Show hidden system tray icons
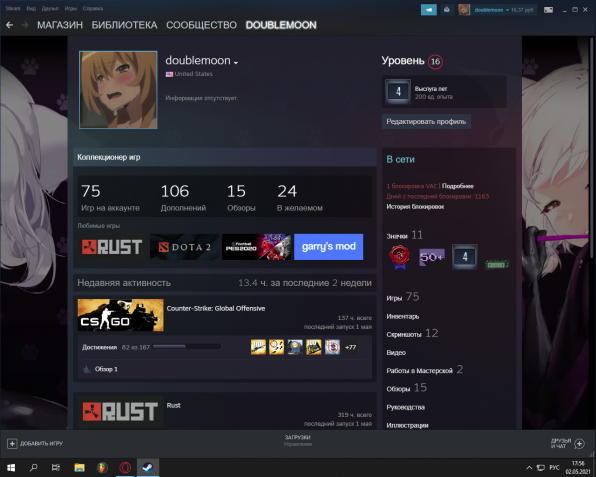The image size is (596, 477). tap(529, 467)
